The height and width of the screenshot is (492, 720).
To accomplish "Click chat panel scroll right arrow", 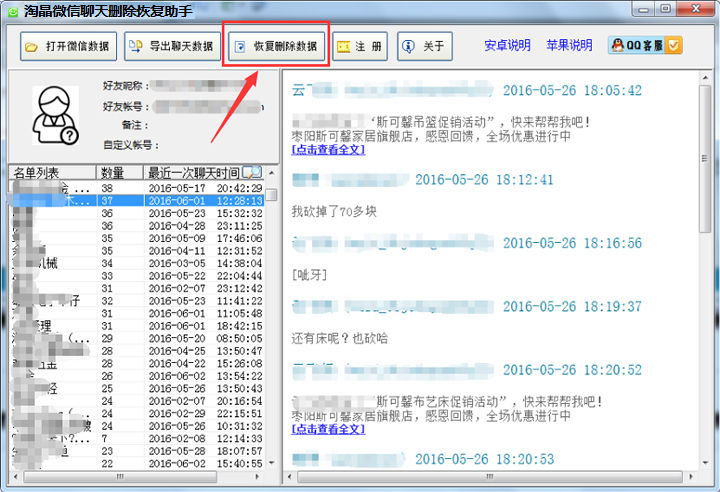I will (x=691, y=477).
